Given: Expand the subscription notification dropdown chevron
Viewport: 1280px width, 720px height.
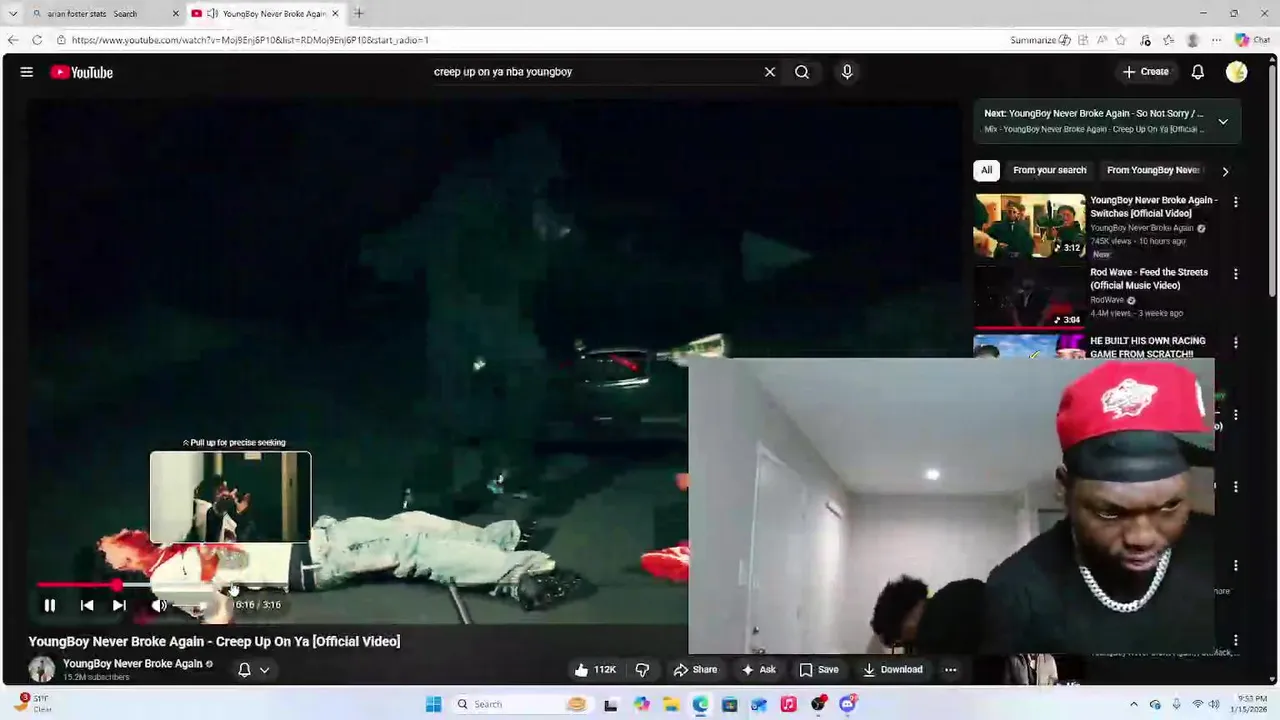Looking at the screenshot, I should (x=265, y=670).
